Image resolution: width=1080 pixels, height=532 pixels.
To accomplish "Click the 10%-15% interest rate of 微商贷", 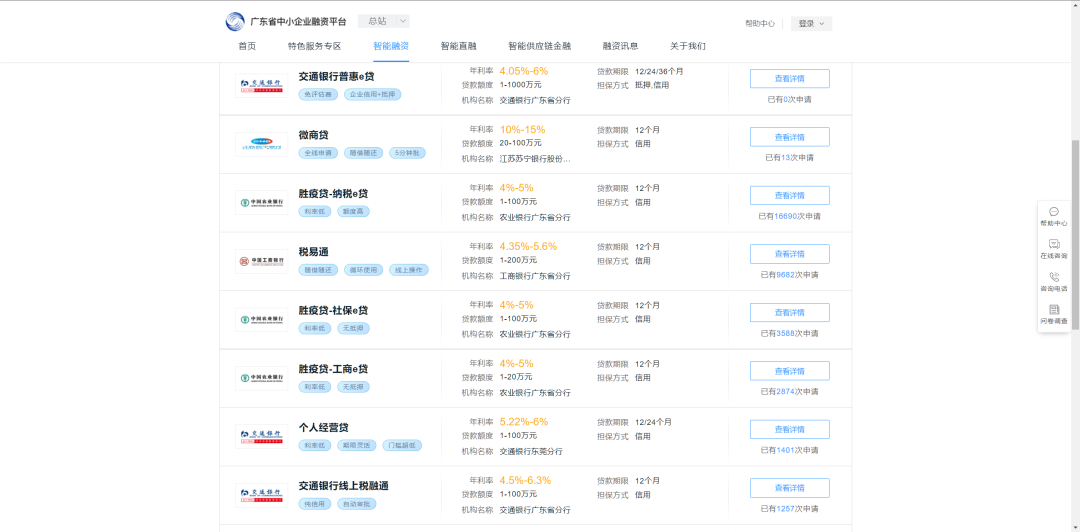I will click(x=522, y=130).
